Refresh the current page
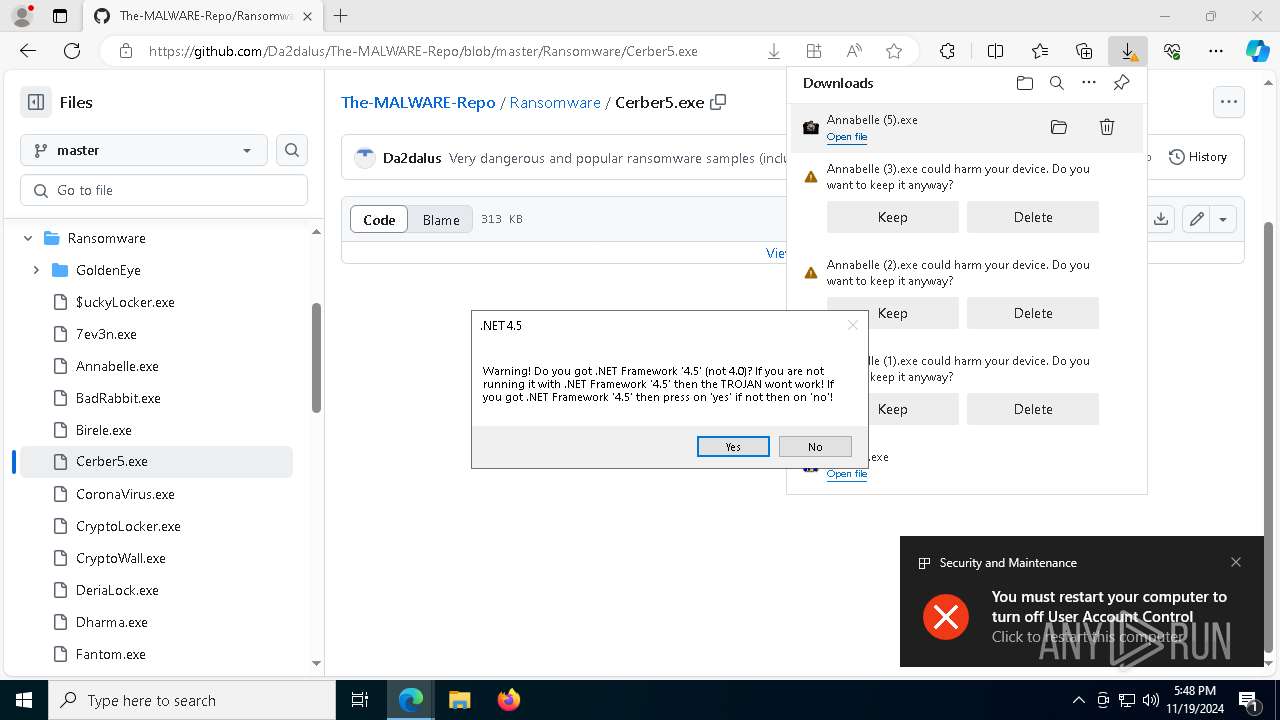The height and width of the screenshot is (720, 1280). 72,51
